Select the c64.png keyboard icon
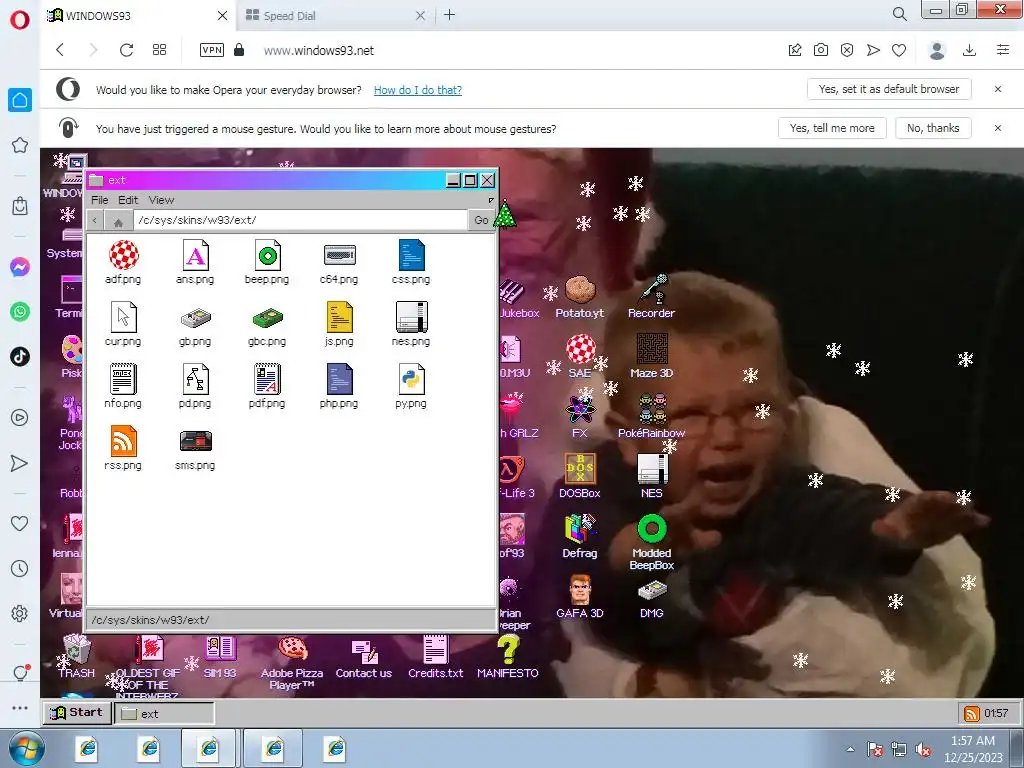Screen dimensions: 1024x768 click(339, 255)
